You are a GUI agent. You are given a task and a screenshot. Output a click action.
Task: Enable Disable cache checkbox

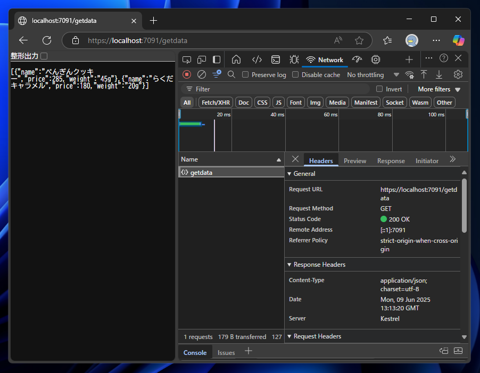(295, 75)
